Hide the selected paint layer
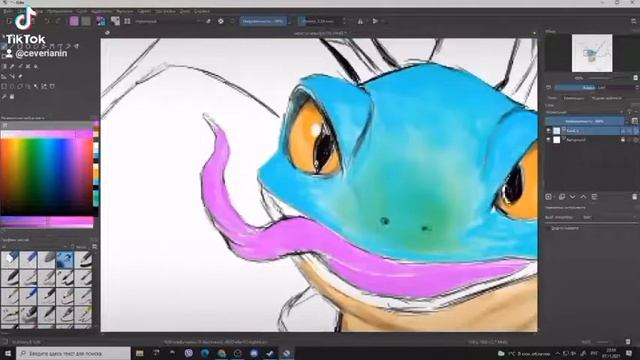640x360 pixels. [549, 131]
